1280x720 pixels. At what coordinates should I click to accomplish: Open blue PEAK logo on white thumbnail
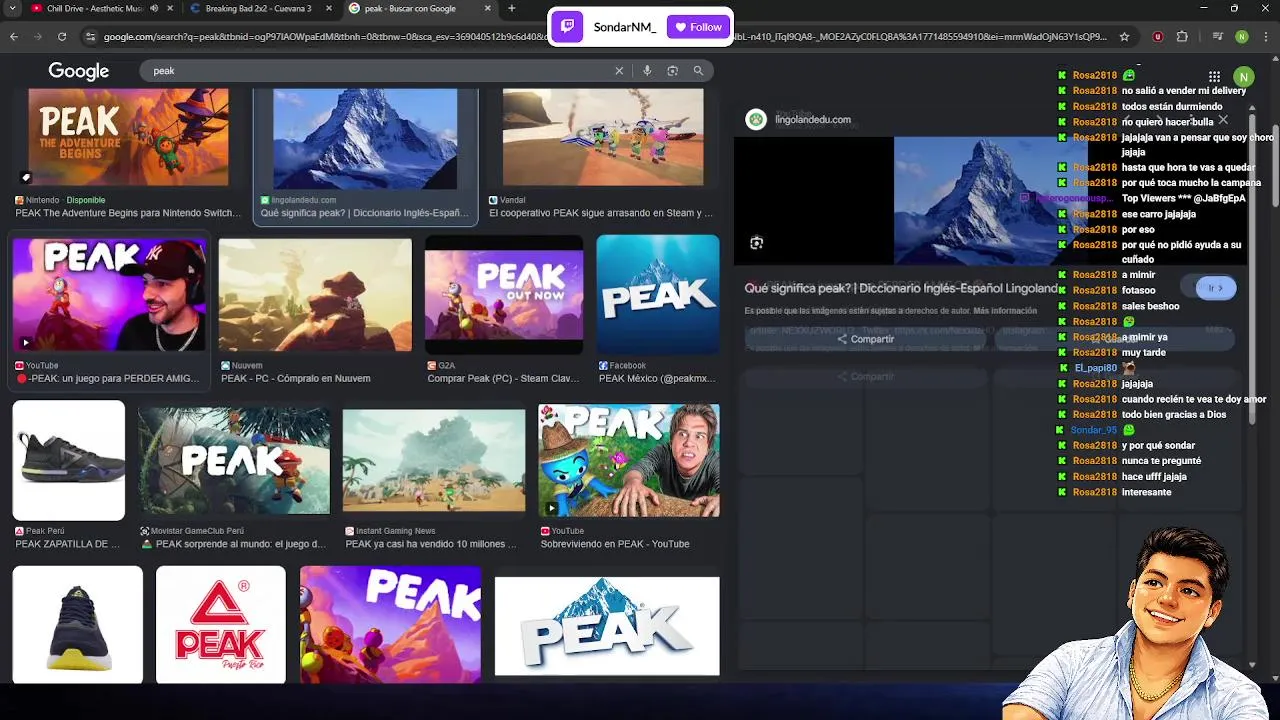[x=607, y=626]
